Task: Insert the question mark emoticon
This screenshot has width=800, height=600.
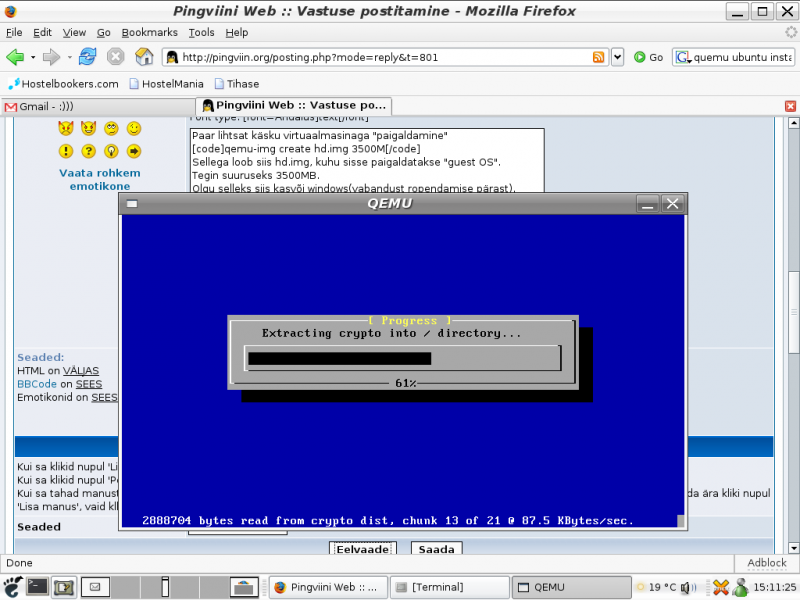Action: (88, 151)
